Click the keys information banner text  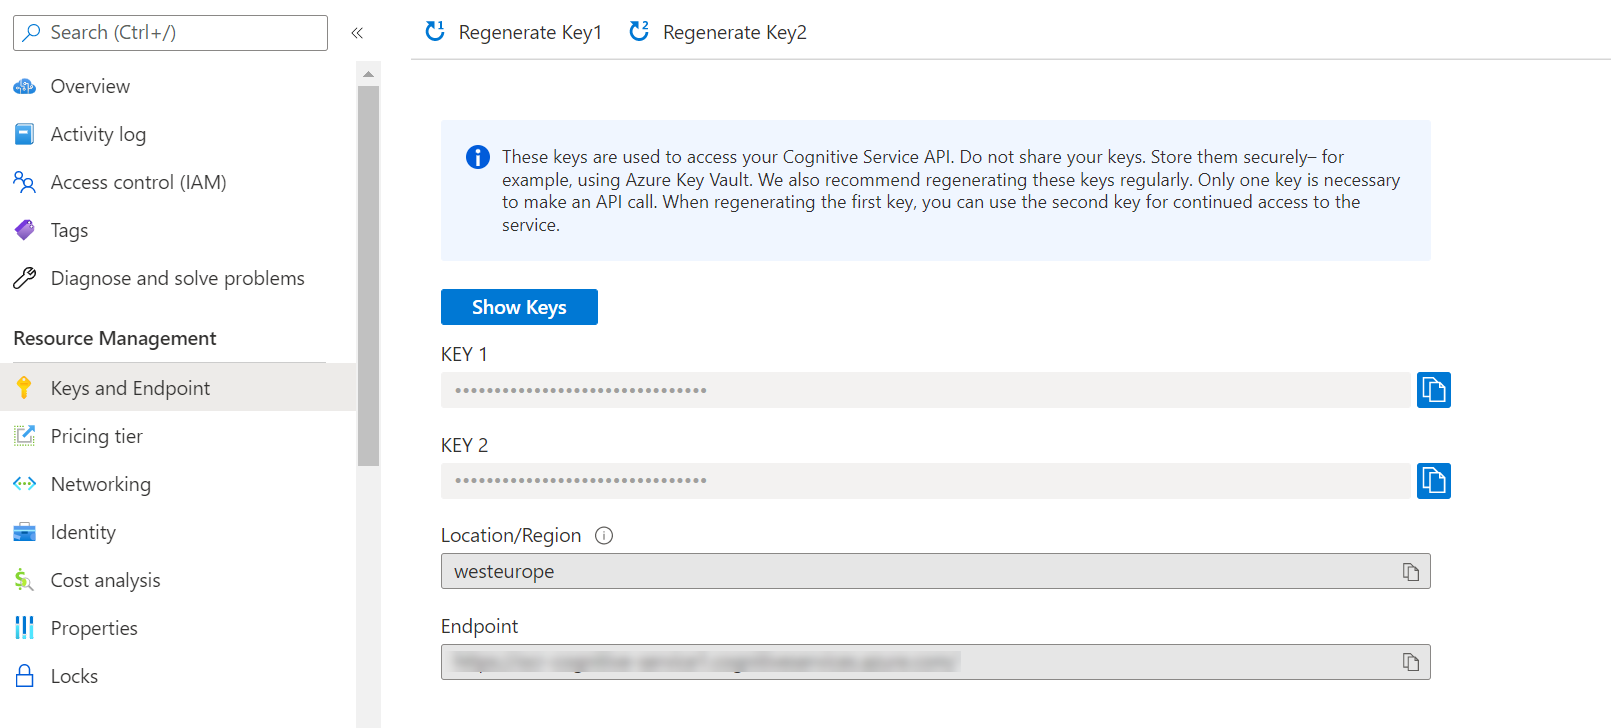click(x=951, y=191)
